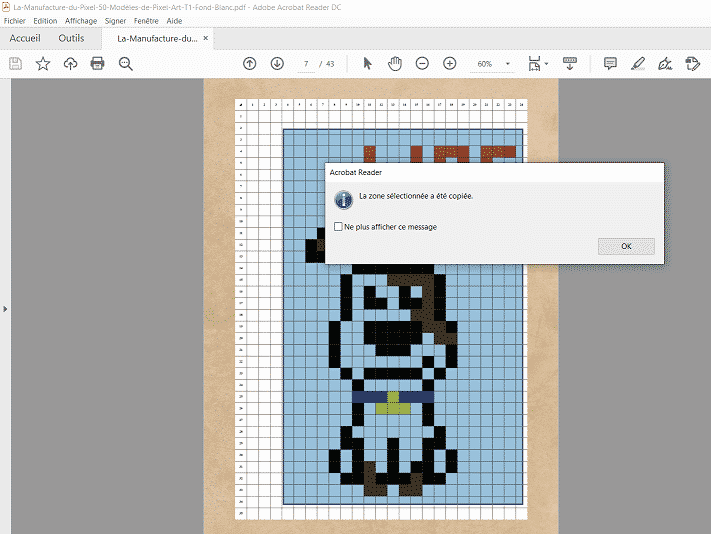The height and width of the screenshot is (534, 711).
Task: Open the sign document tool
Action: coord(665,63)
